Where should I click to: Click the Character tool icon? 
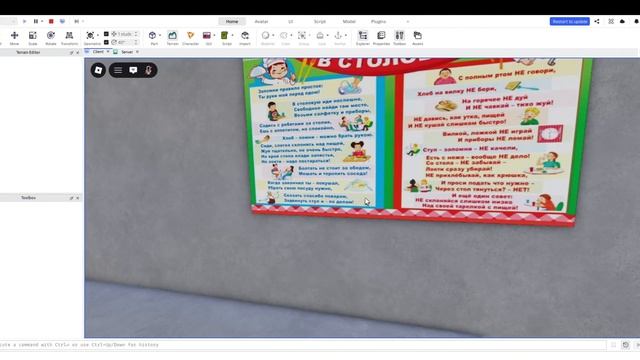(x=190, y=36)
